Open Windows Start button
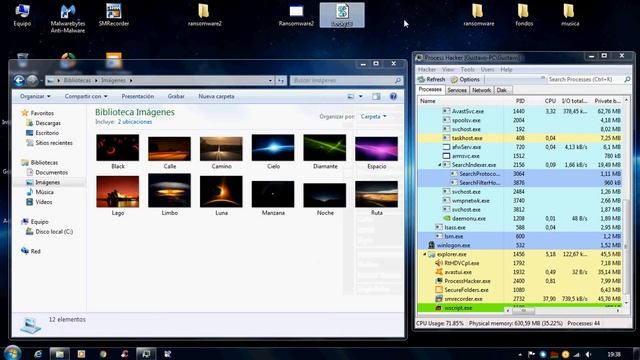Image resolution: width=640 pixels, height=360 pixels. coord(12,353)
